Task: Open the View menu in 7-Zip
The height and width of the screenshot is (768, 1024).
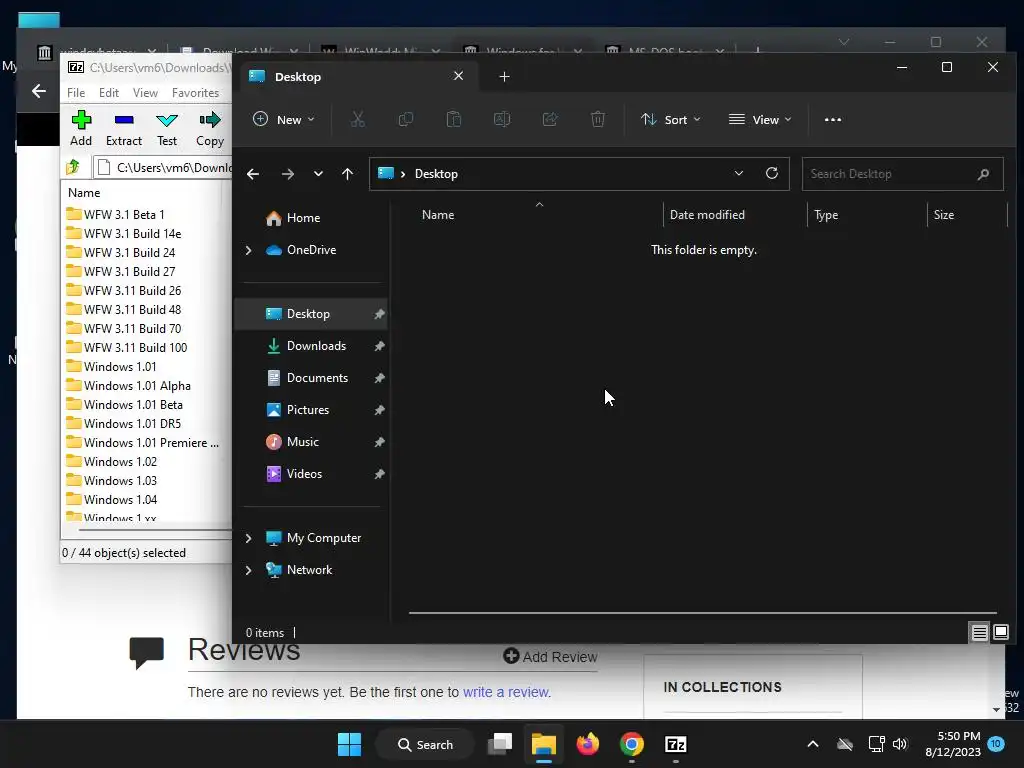Action: coord(145,93)
